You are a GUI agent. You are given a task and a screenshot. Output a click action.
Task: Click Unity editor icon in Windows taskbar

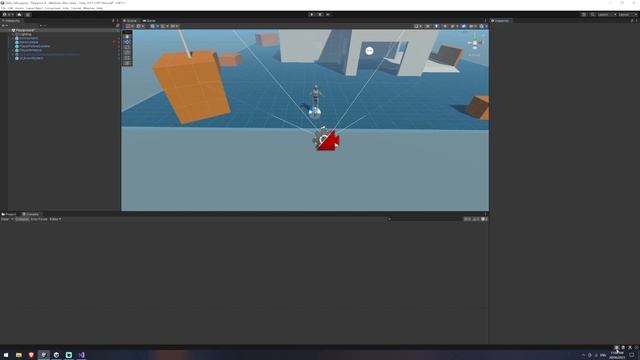click(x=44, y=355)
